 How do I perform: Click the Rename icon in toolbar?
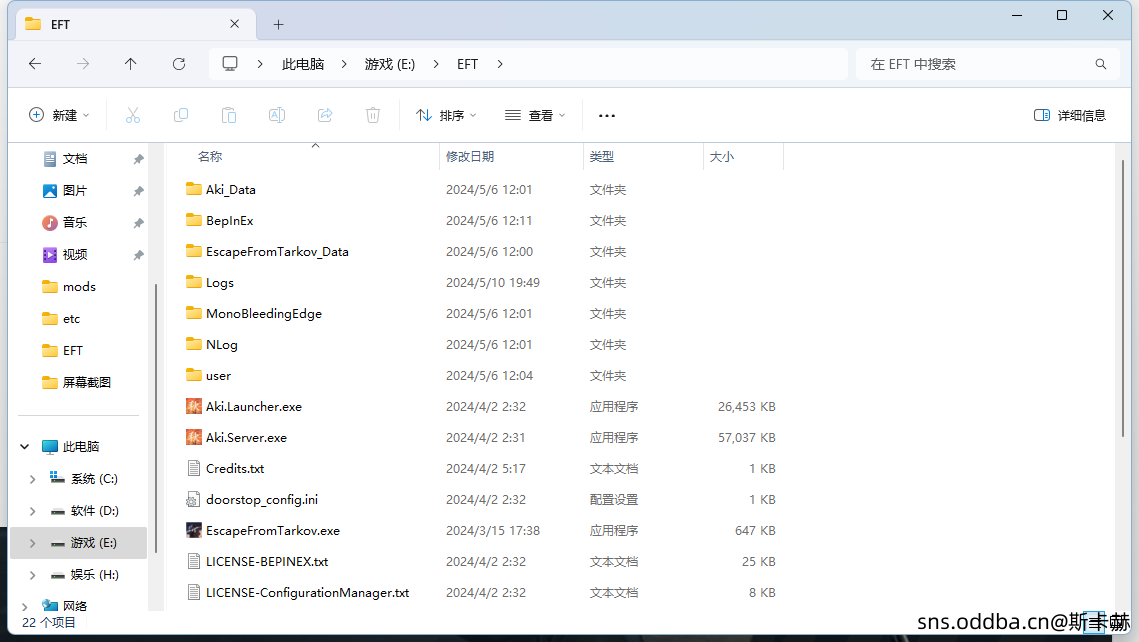277,115
